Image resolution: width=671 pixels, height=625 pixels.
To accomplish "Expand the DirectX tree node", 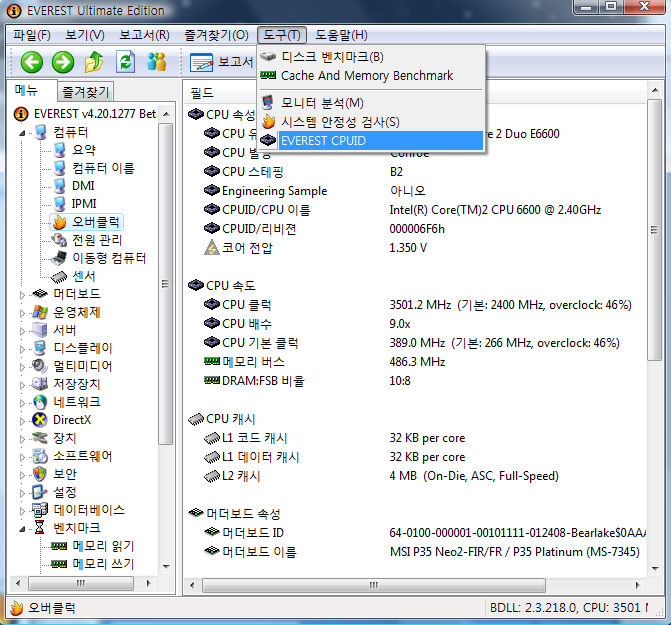I will tap(22, 421).
